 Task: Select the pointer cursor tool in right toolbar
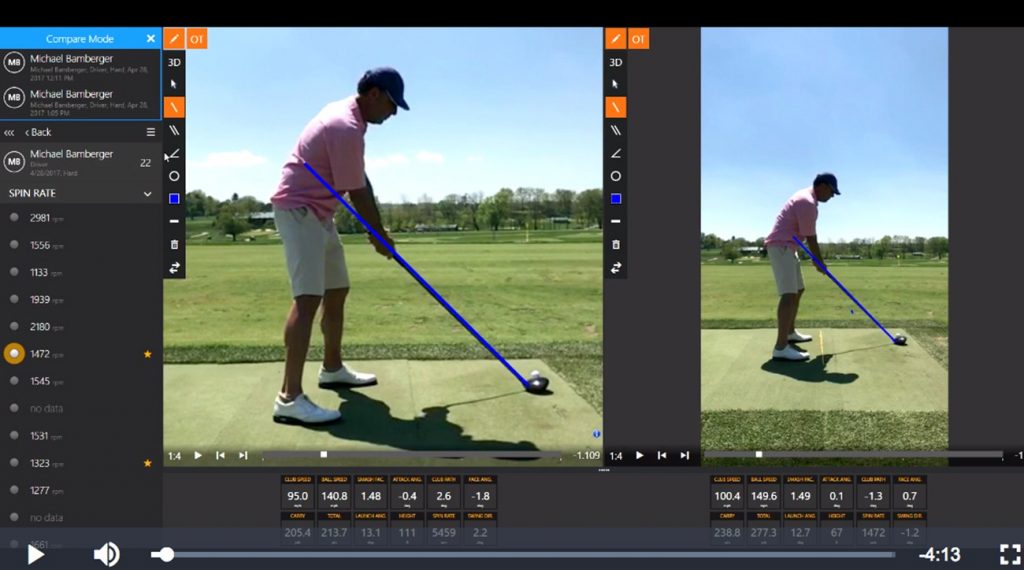[616, 85]
